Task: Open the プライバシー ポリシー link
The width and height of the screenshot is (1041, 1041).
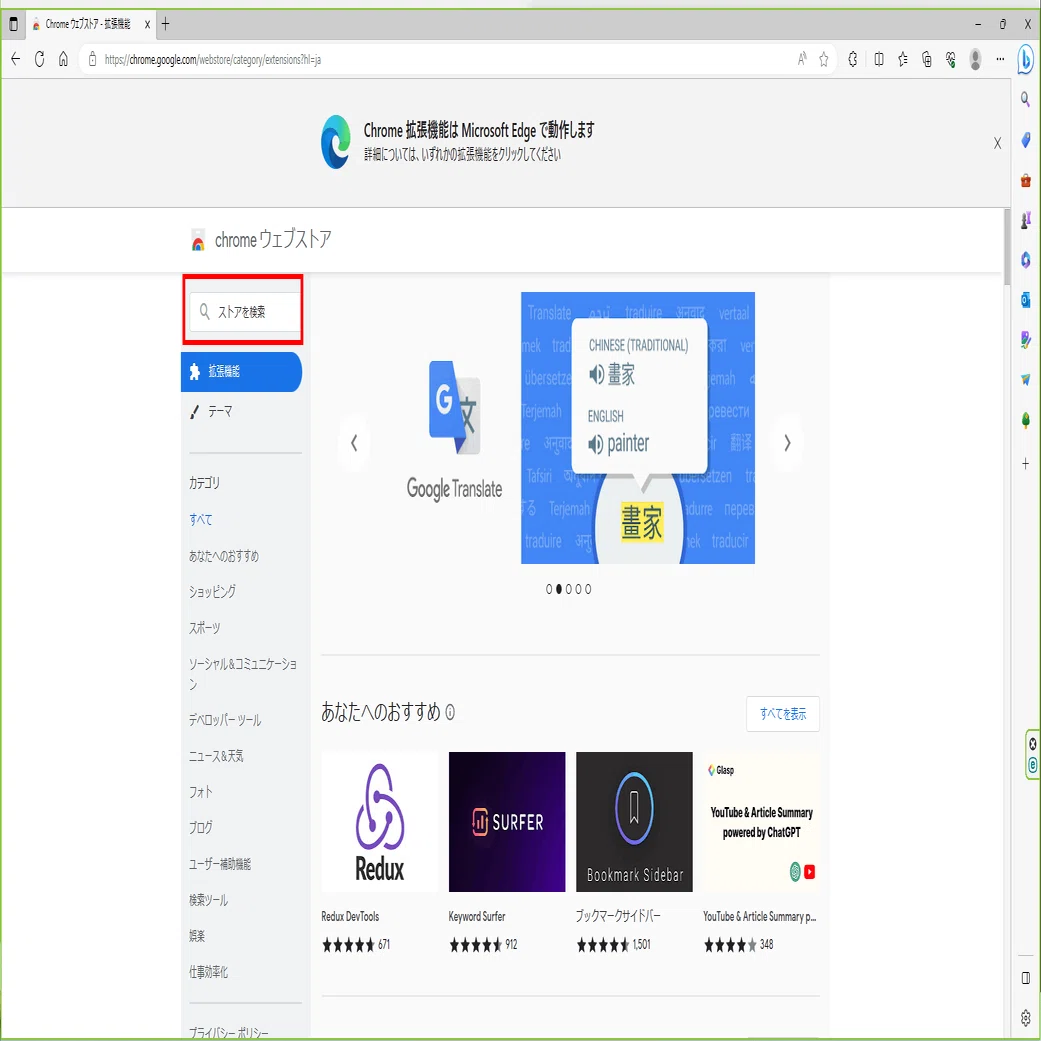Action: point(228,1032)
